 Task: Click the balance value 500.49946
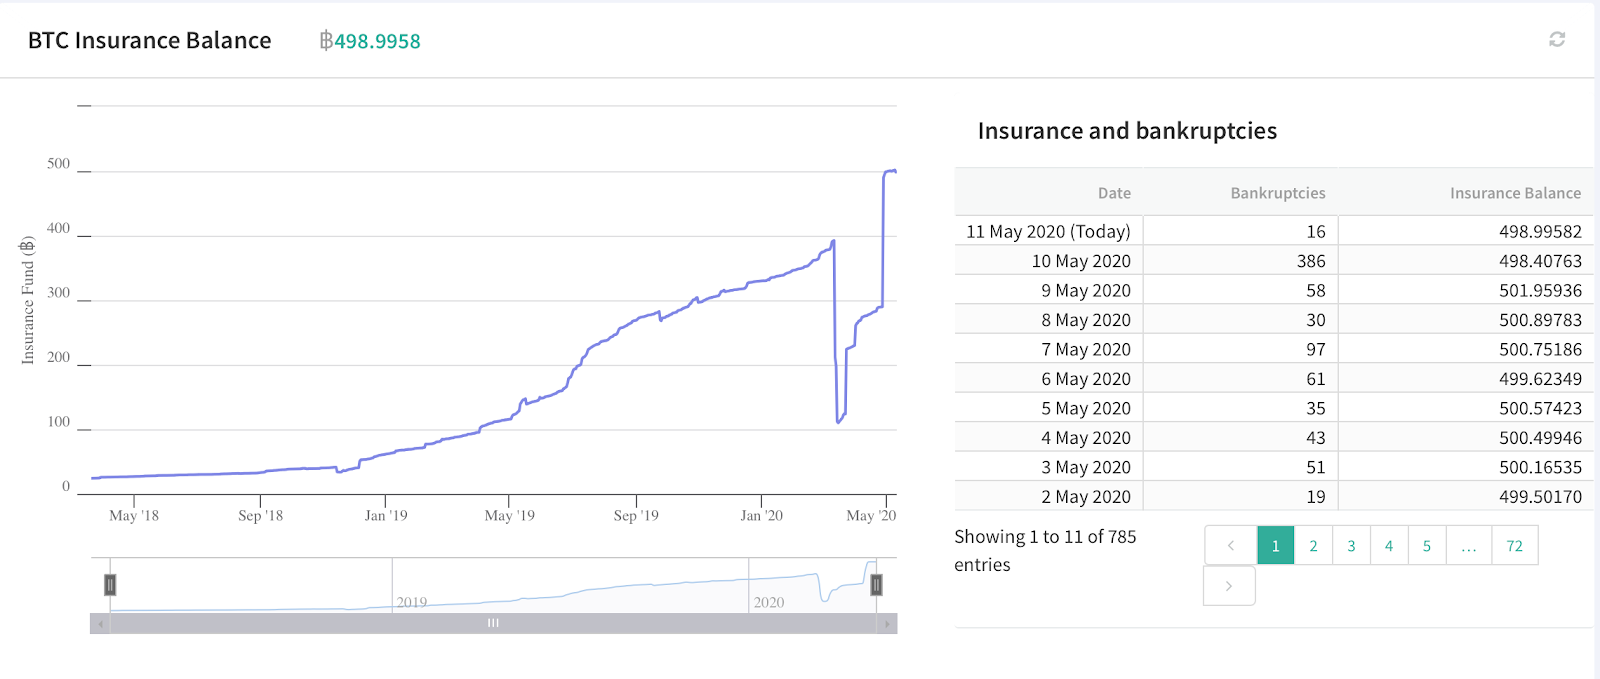point(1540,438)
